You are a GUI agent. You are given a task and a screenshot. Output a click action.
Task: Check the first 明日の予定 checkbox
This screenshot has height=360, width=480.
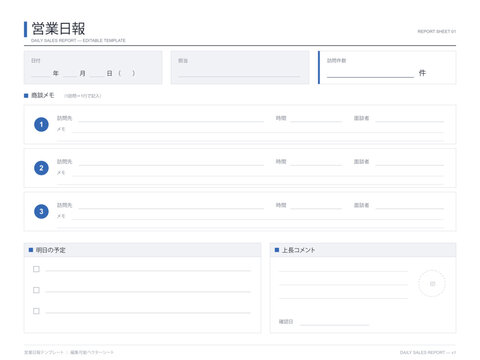(x=36, y=269)
